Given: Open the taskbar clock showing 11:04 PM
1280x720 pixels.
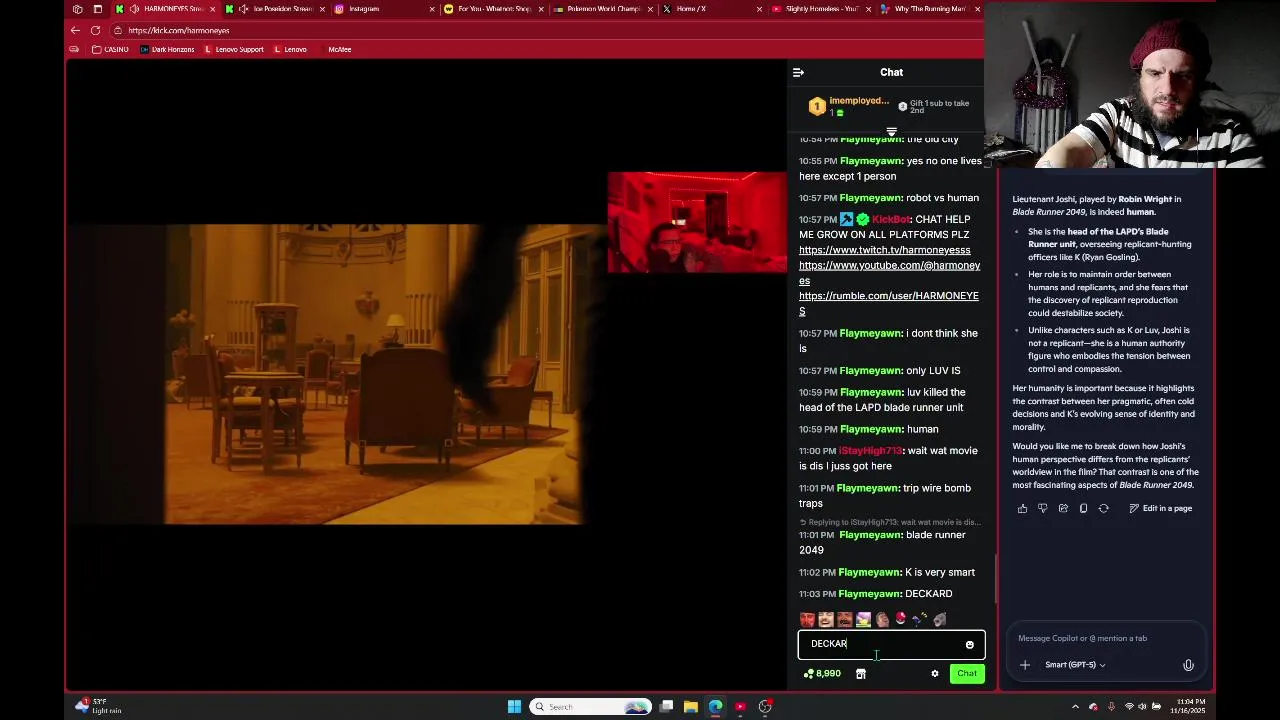Looking at the screenshot, I should [x=1190, y=706].
